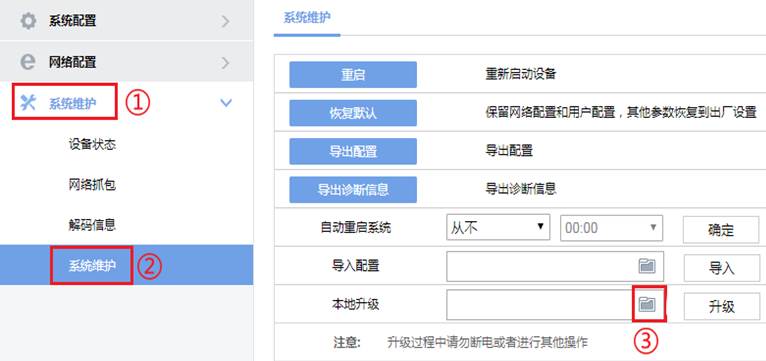Click the 升级 button
The height and width of the screenshot is (361, 766).
721,306
